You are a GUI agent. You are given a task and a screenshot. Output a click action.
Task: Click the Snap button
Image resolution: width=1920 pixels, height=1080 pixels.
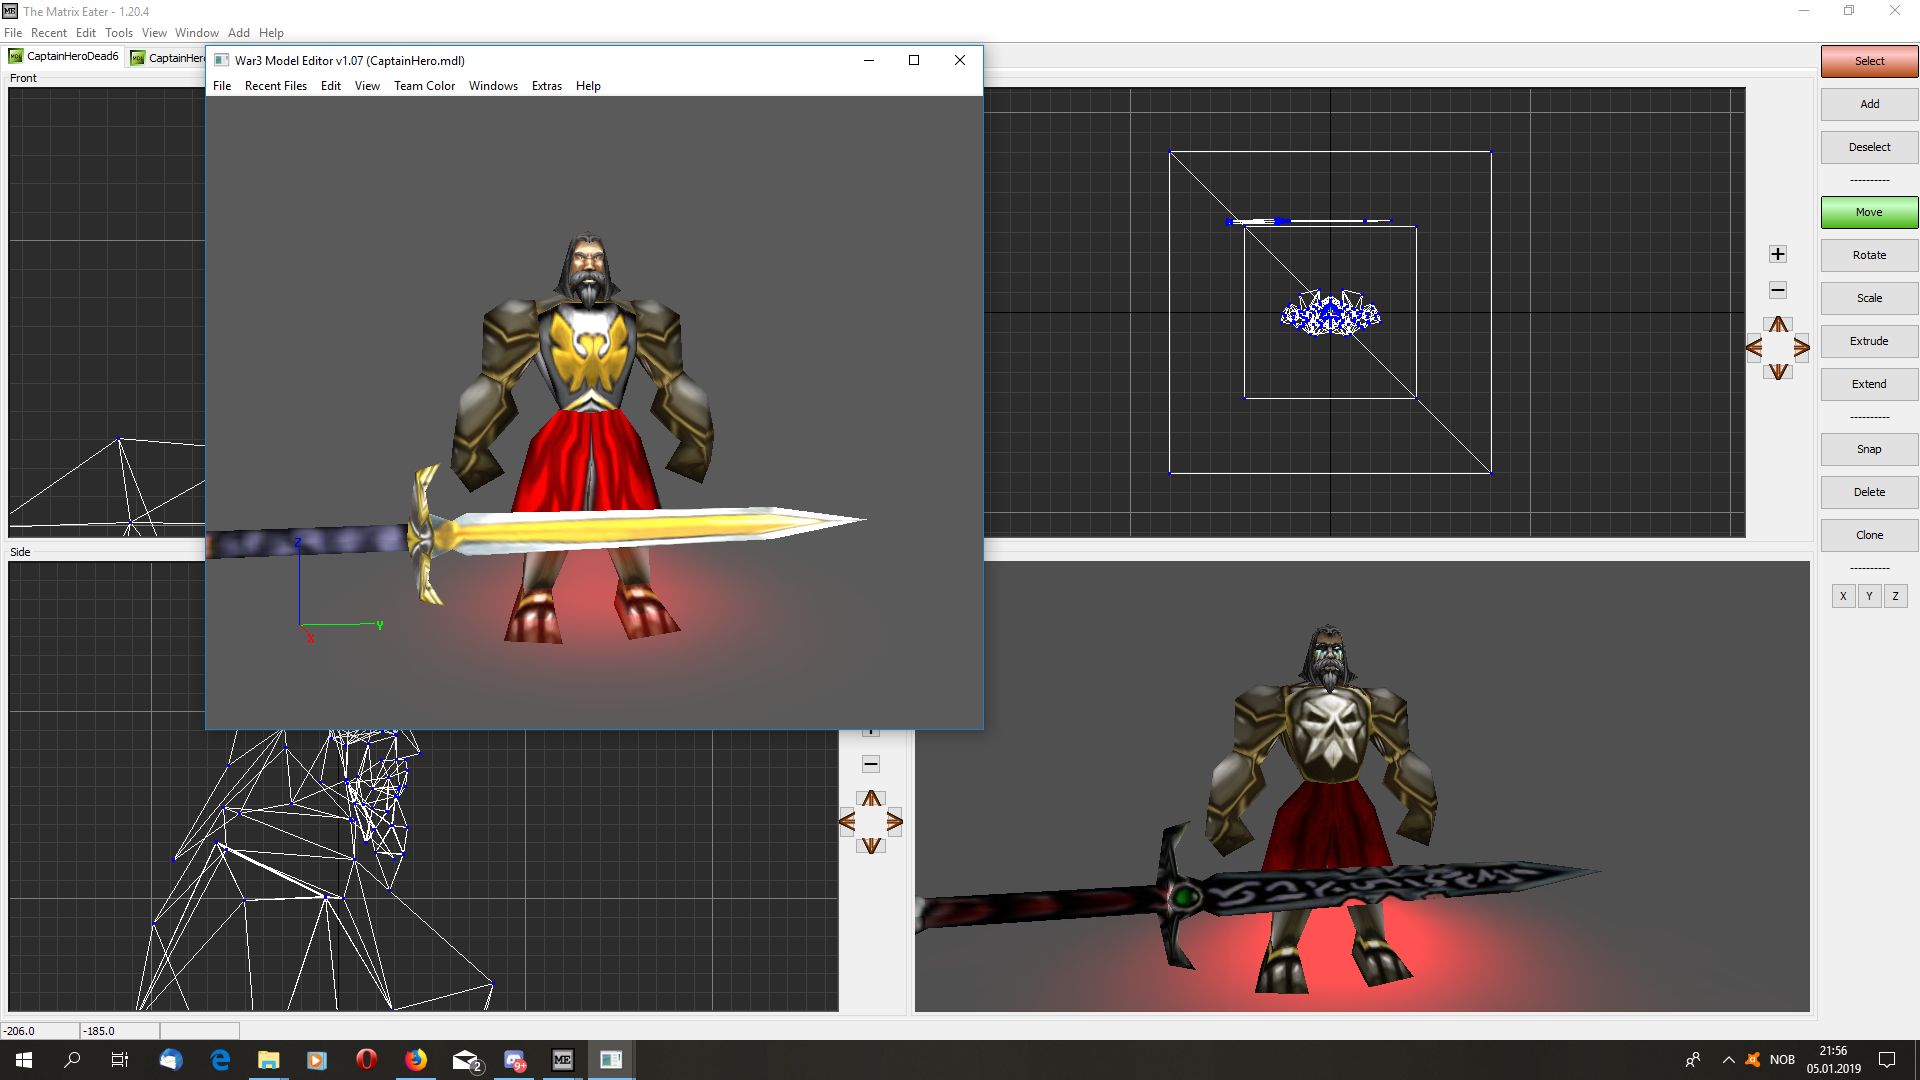click(1869, 449)
